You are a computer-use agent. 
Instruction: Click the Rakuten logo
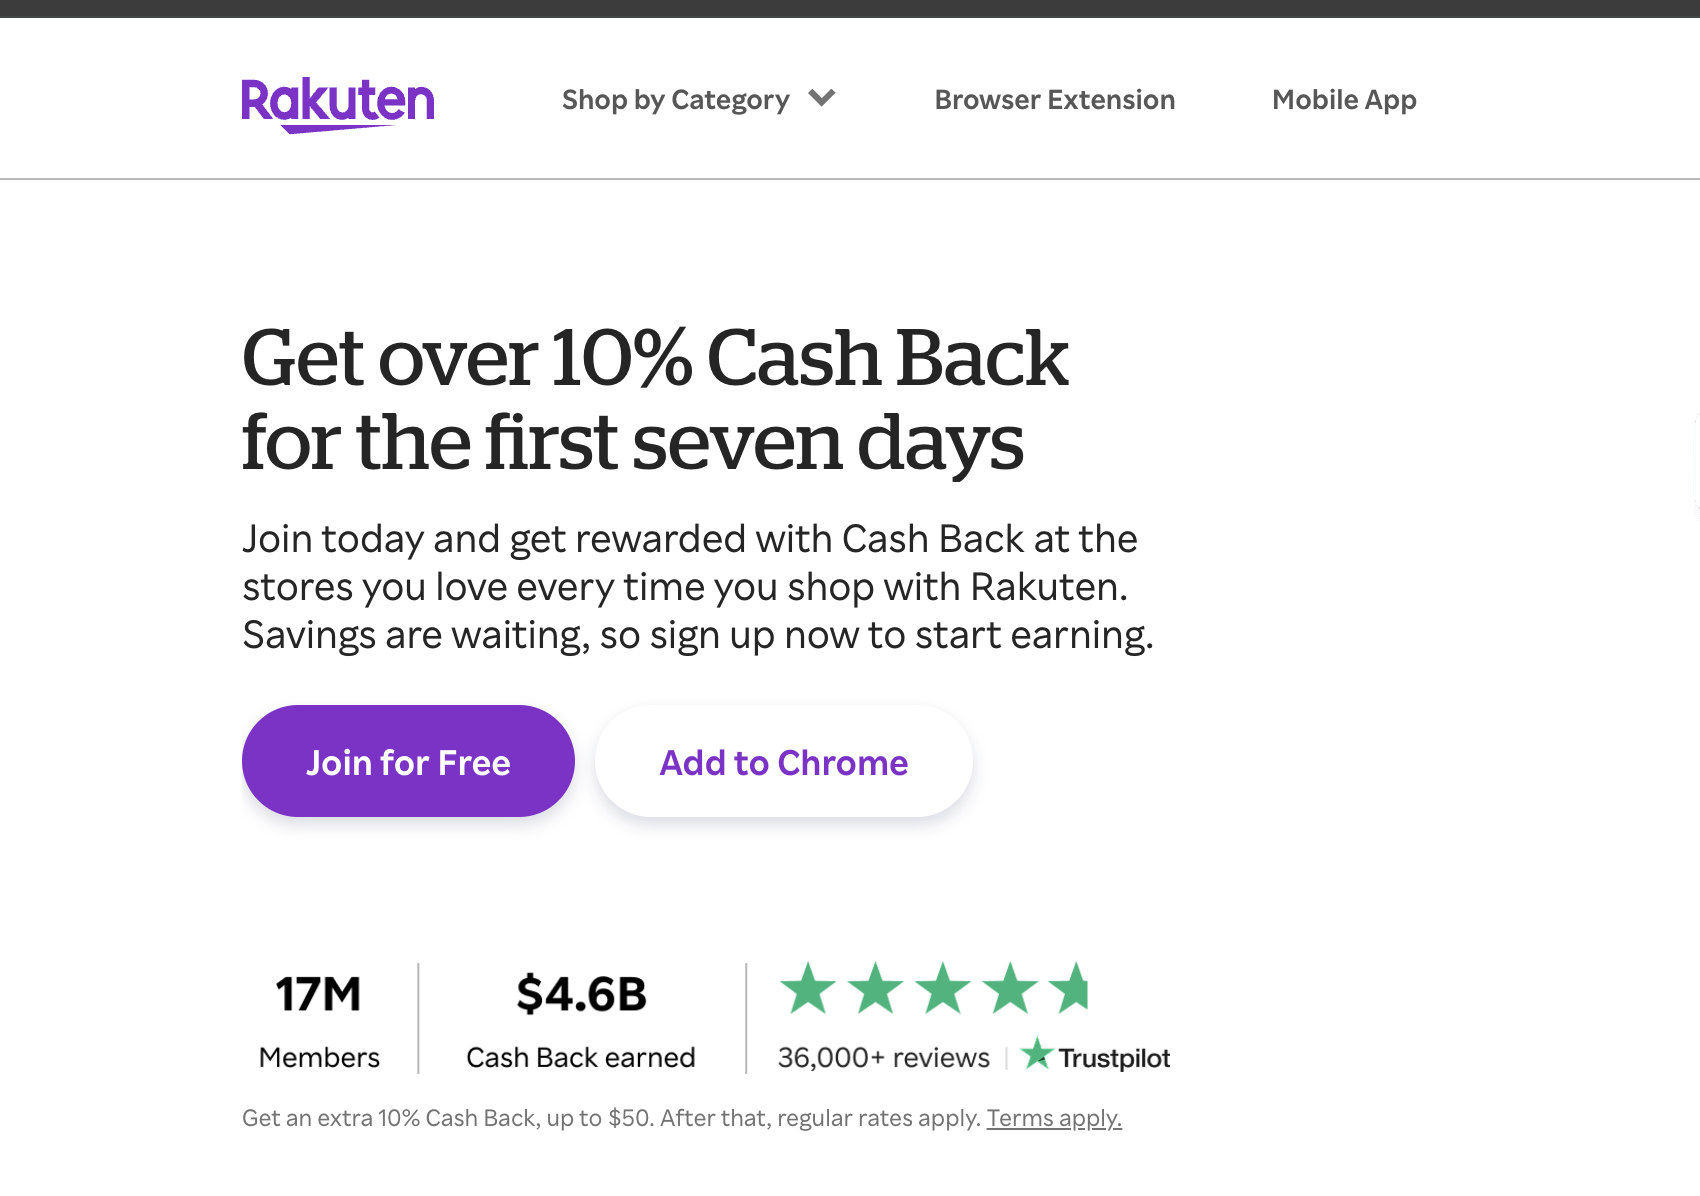tap(338, 103)
